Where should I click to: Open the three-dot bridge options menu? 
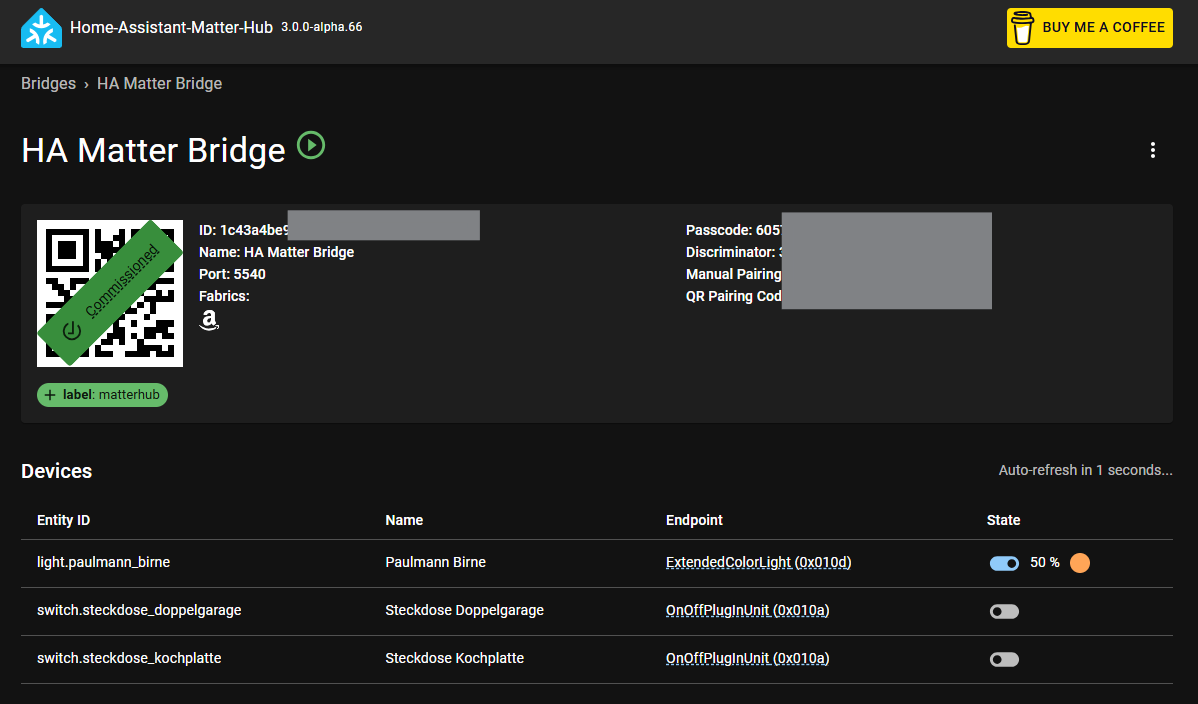click(1152, 151)
